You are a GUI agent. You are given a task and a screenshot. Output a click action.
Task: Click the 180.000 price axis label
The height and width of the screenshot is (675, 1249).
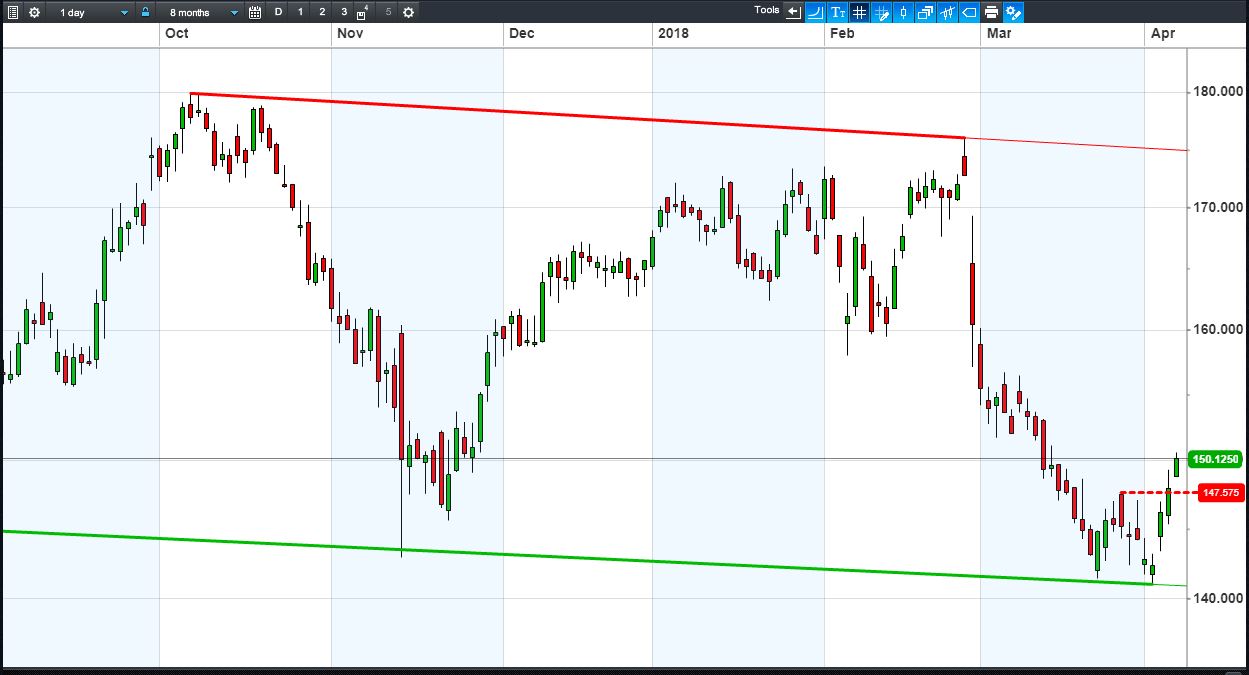[x=1216, y=93]
